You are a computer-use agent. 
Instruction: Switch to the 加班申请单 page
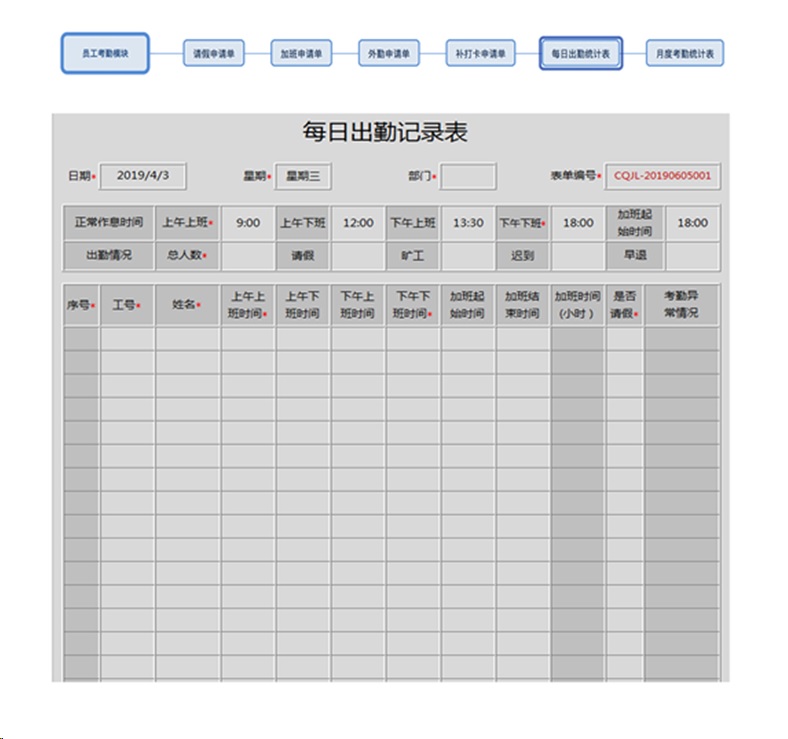(301, 53)
